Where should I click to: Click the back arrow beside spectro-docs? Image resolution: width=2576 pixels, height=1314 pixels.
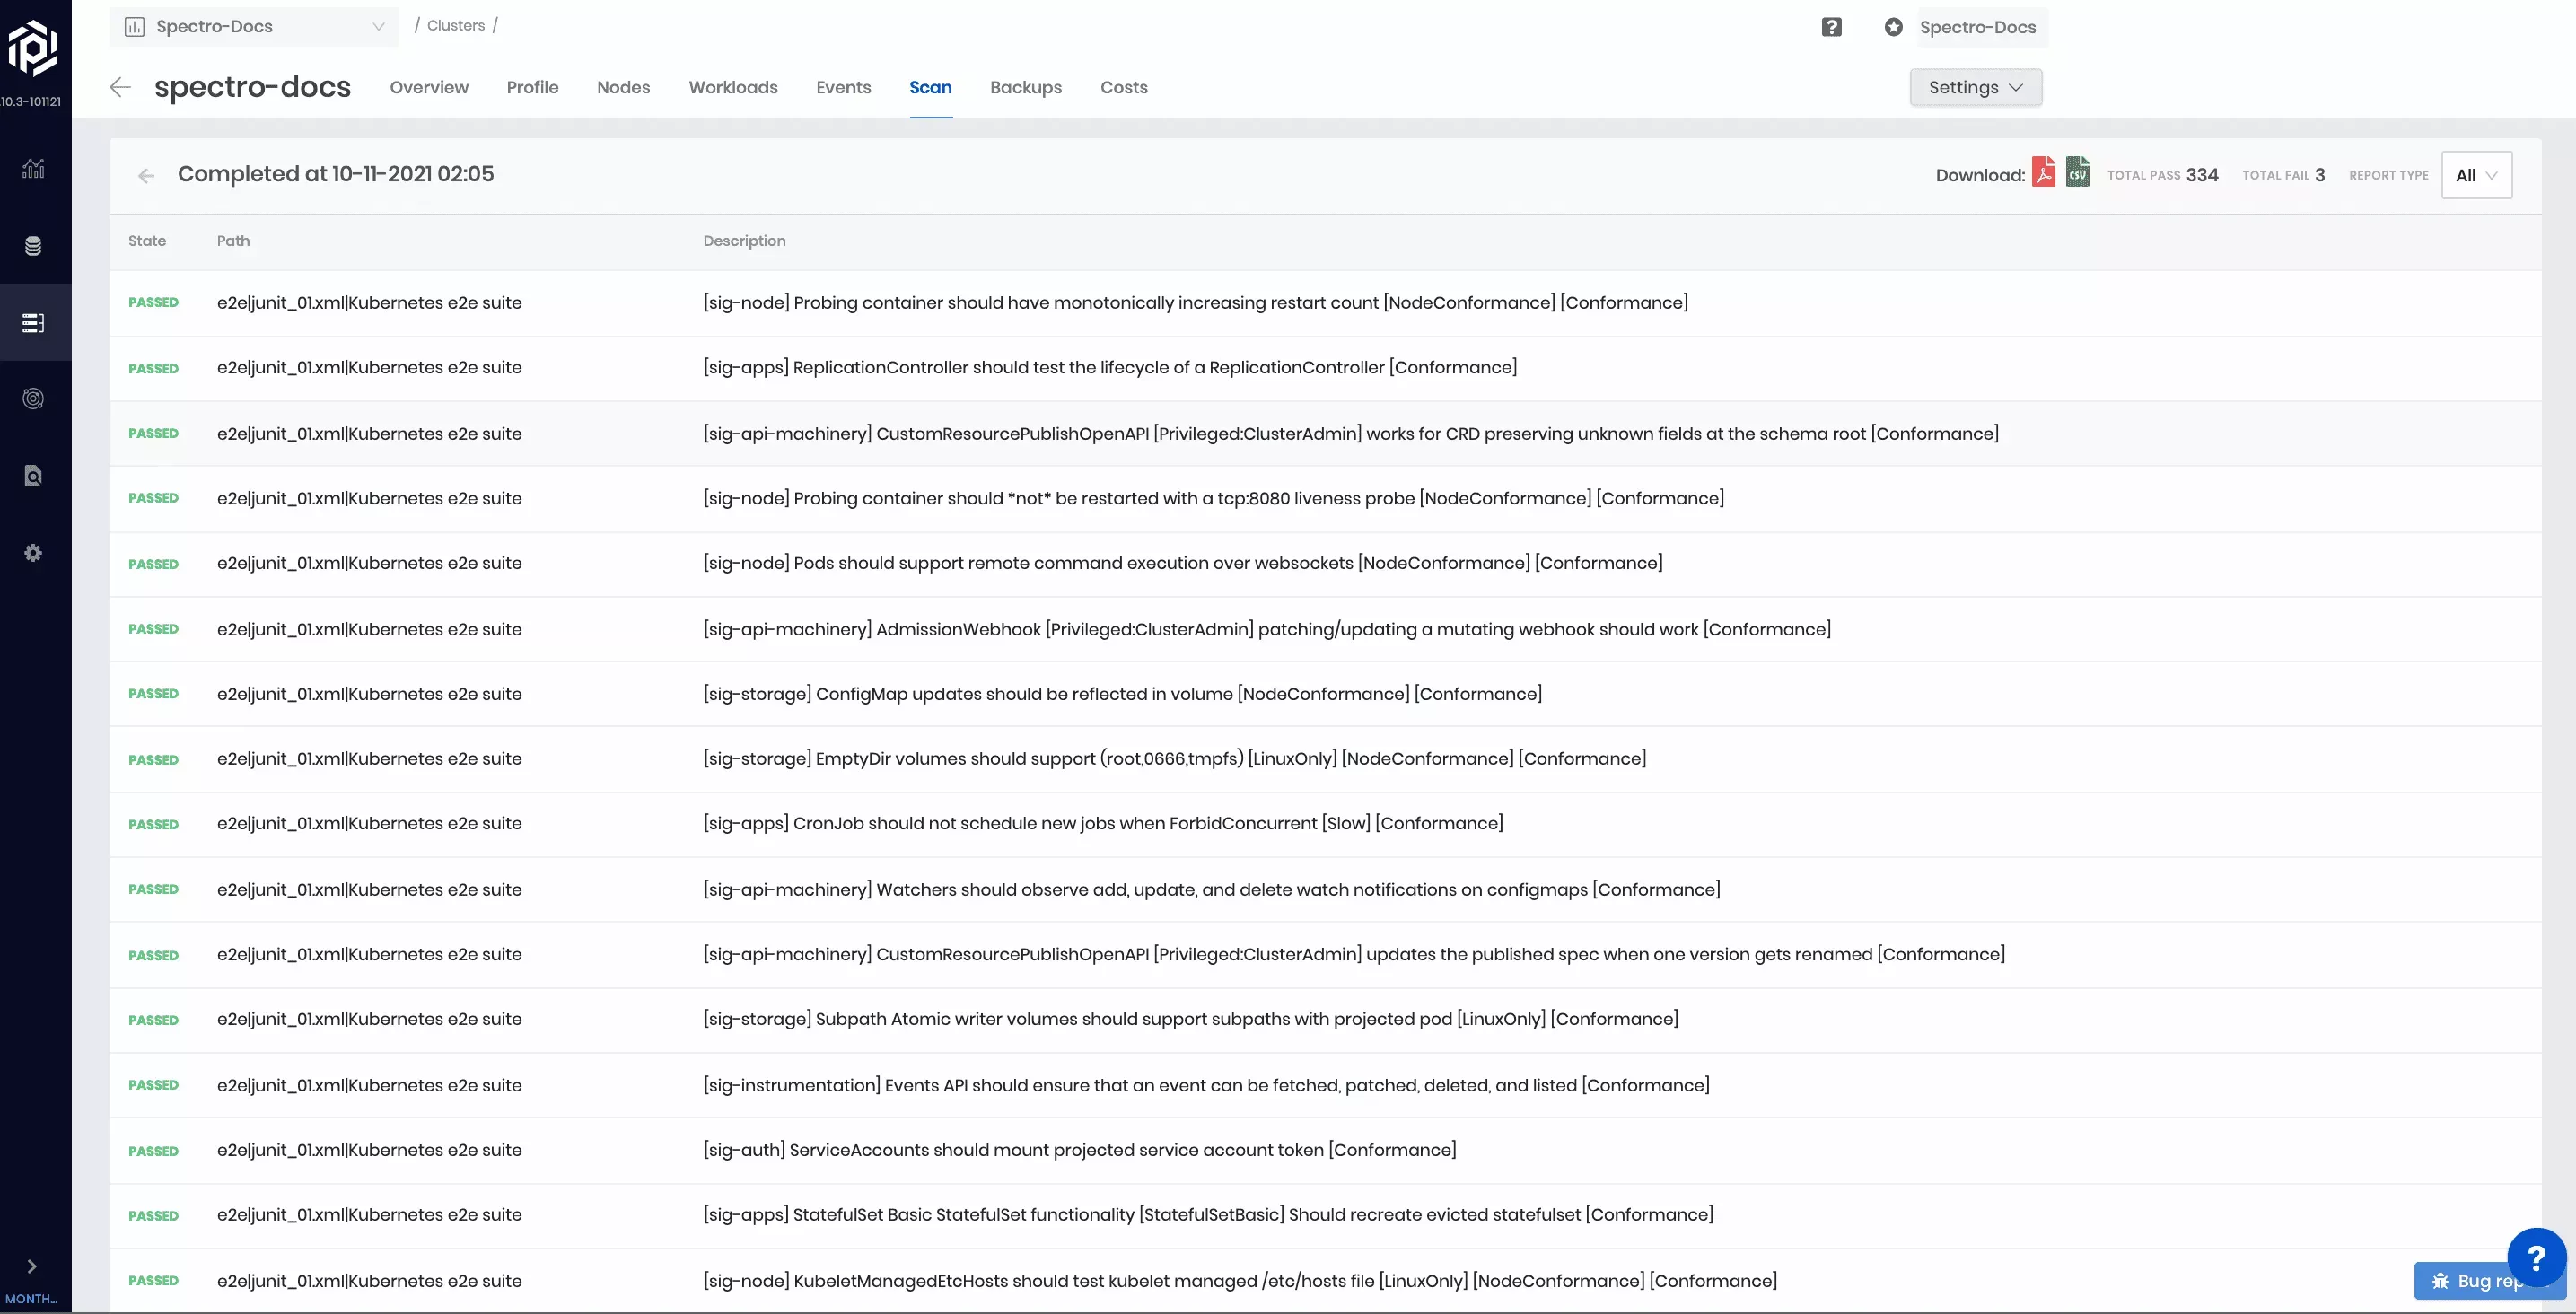point(120,87)
